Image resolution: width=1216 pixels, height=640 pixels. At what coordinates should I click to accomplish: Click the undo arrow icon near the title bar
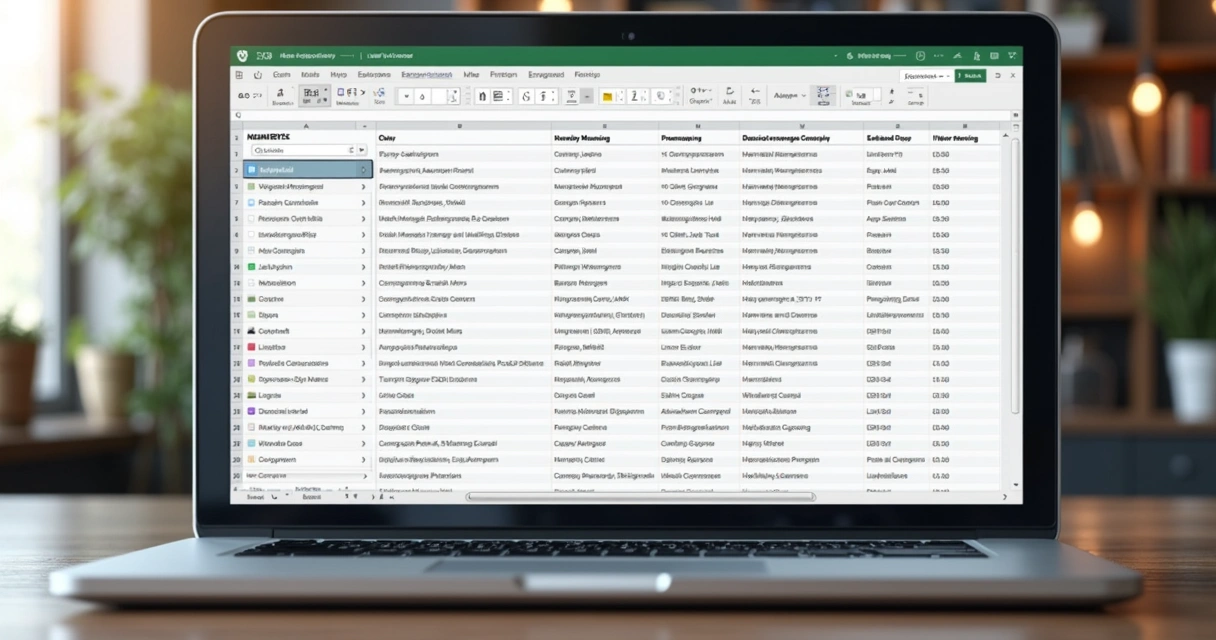(257, 74)
